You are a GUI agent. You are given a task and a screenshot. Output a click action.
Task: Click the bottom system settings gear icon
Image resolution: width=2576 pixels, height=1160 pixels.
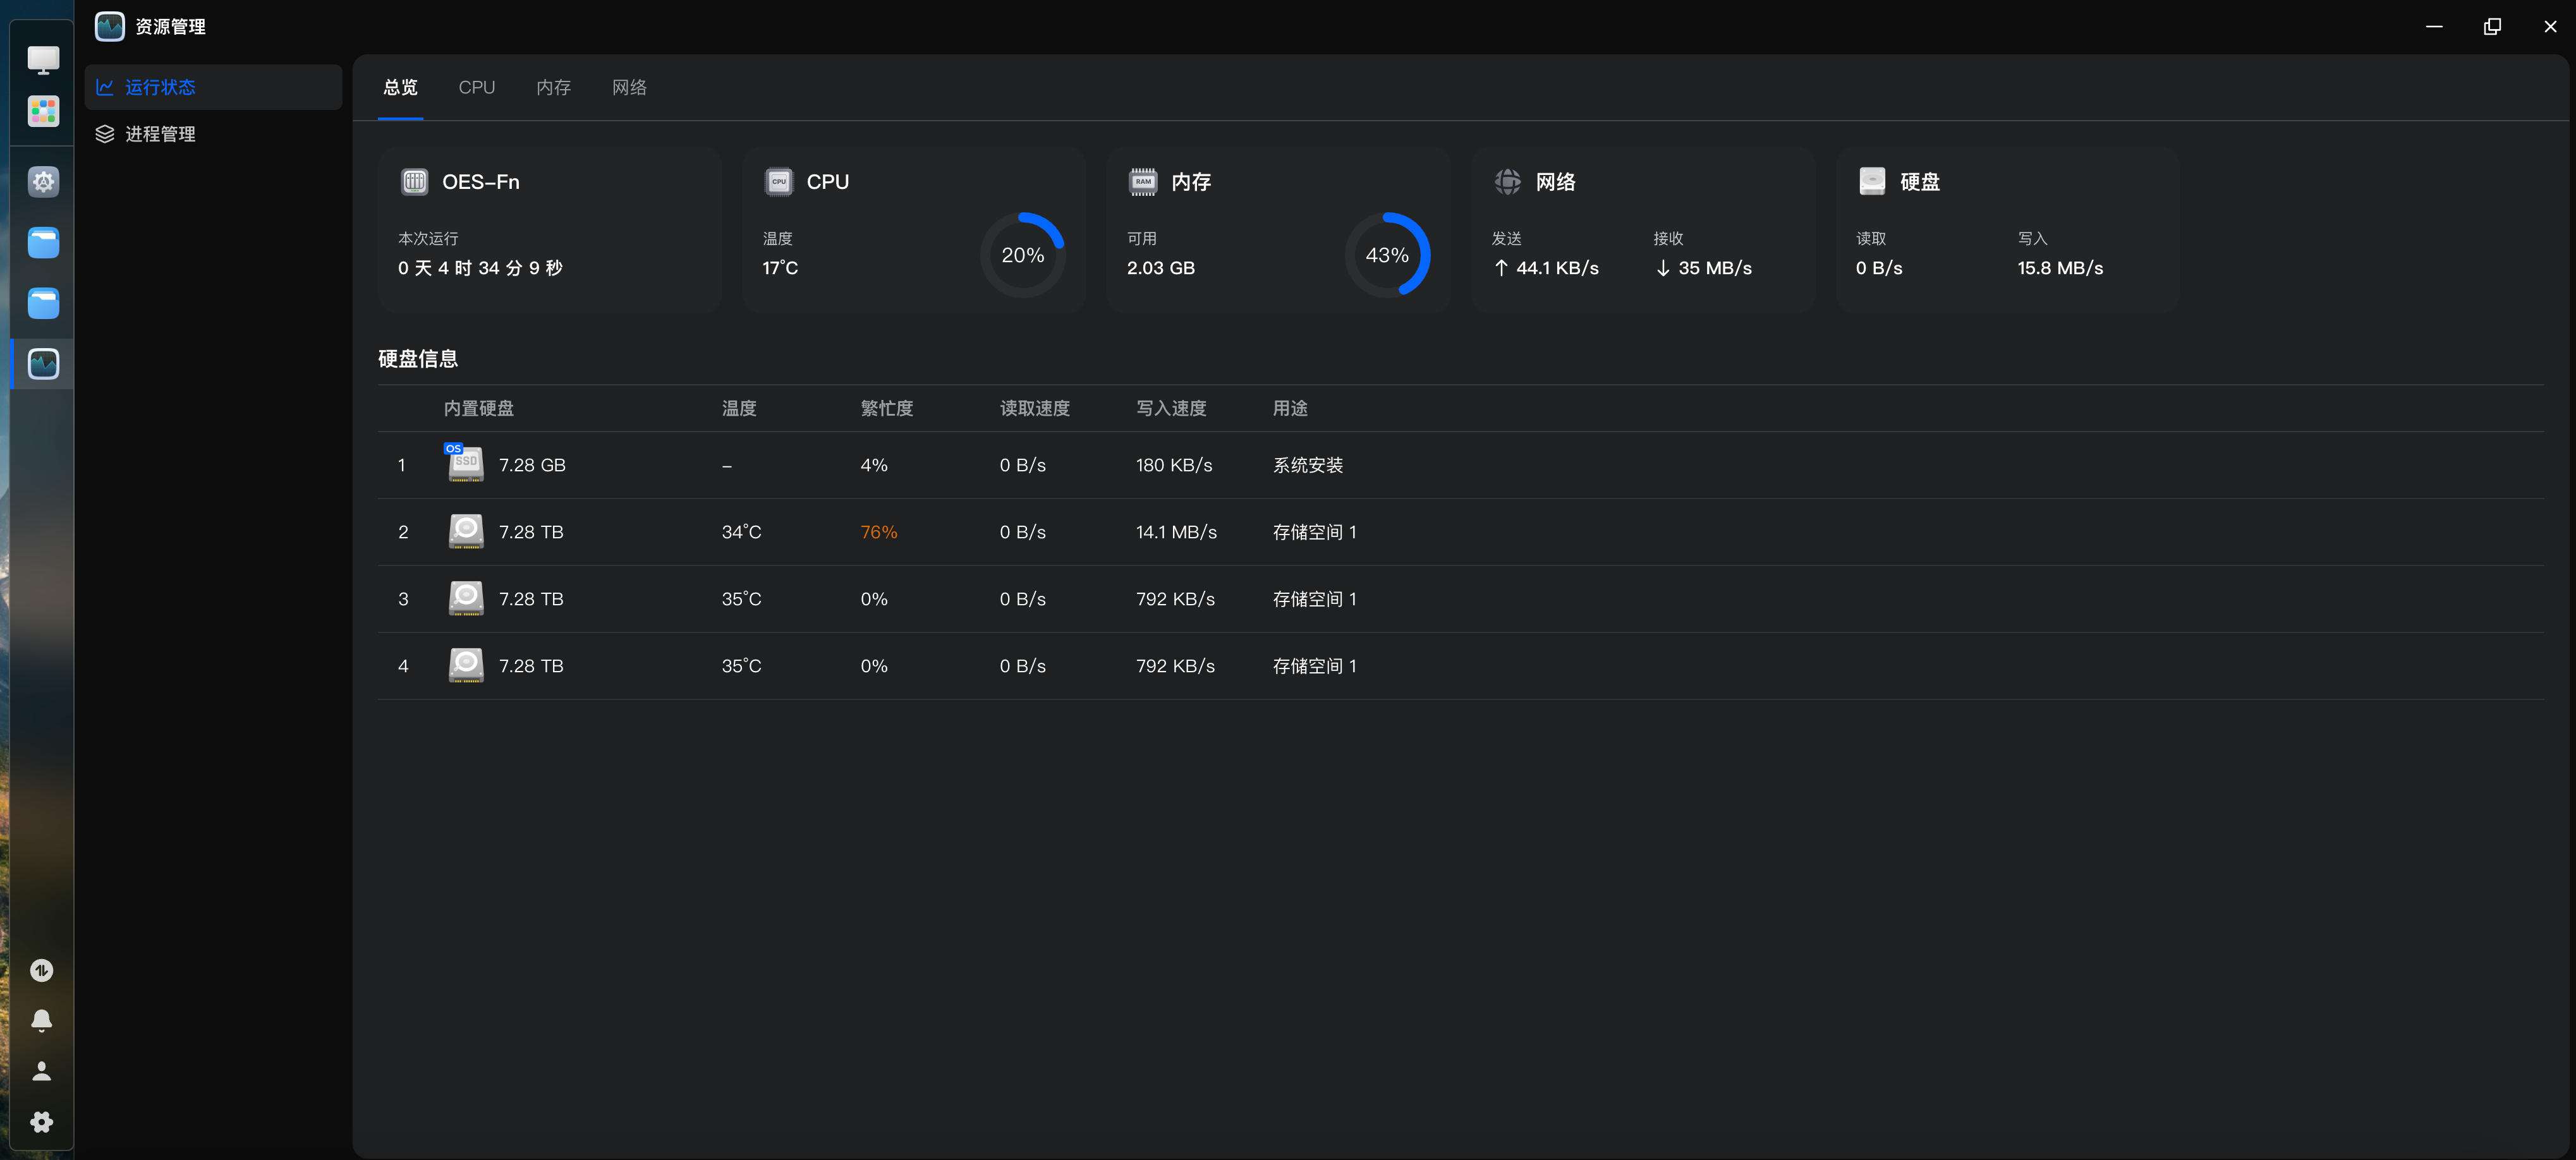[41, 1122]
